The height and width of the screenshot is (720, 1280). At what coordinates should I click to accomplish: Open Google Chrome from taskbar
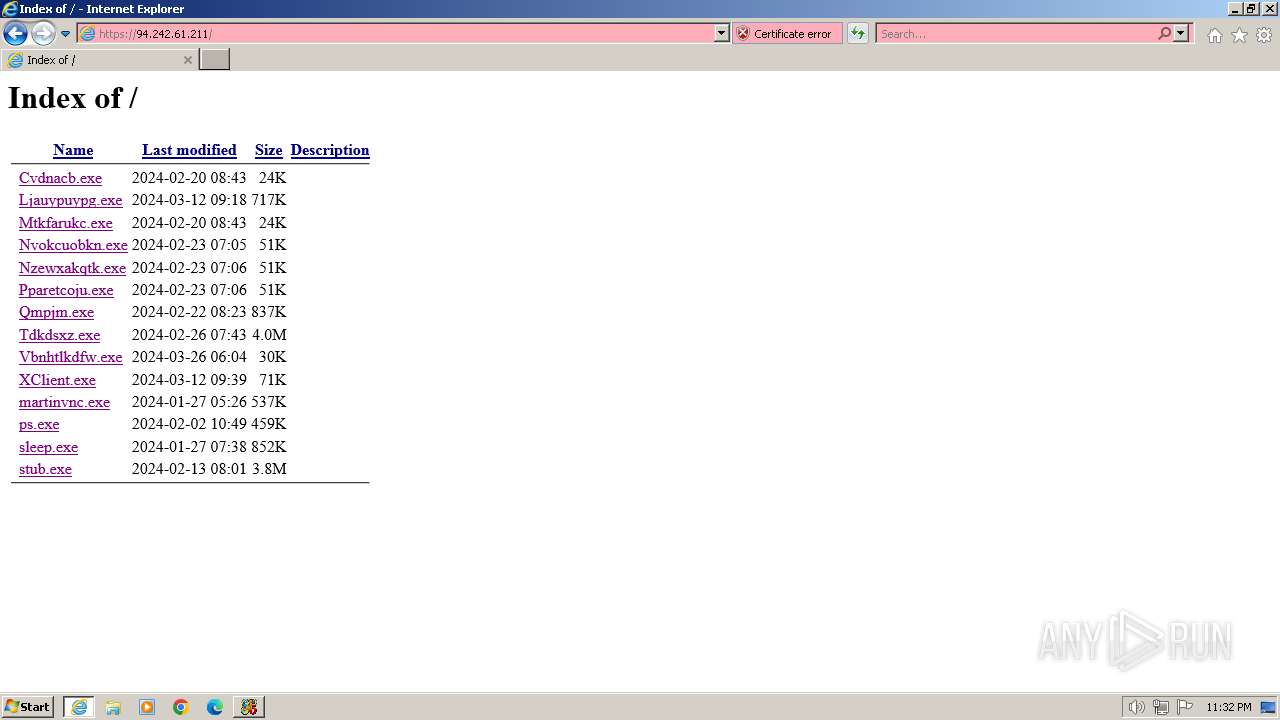point(181,707)
